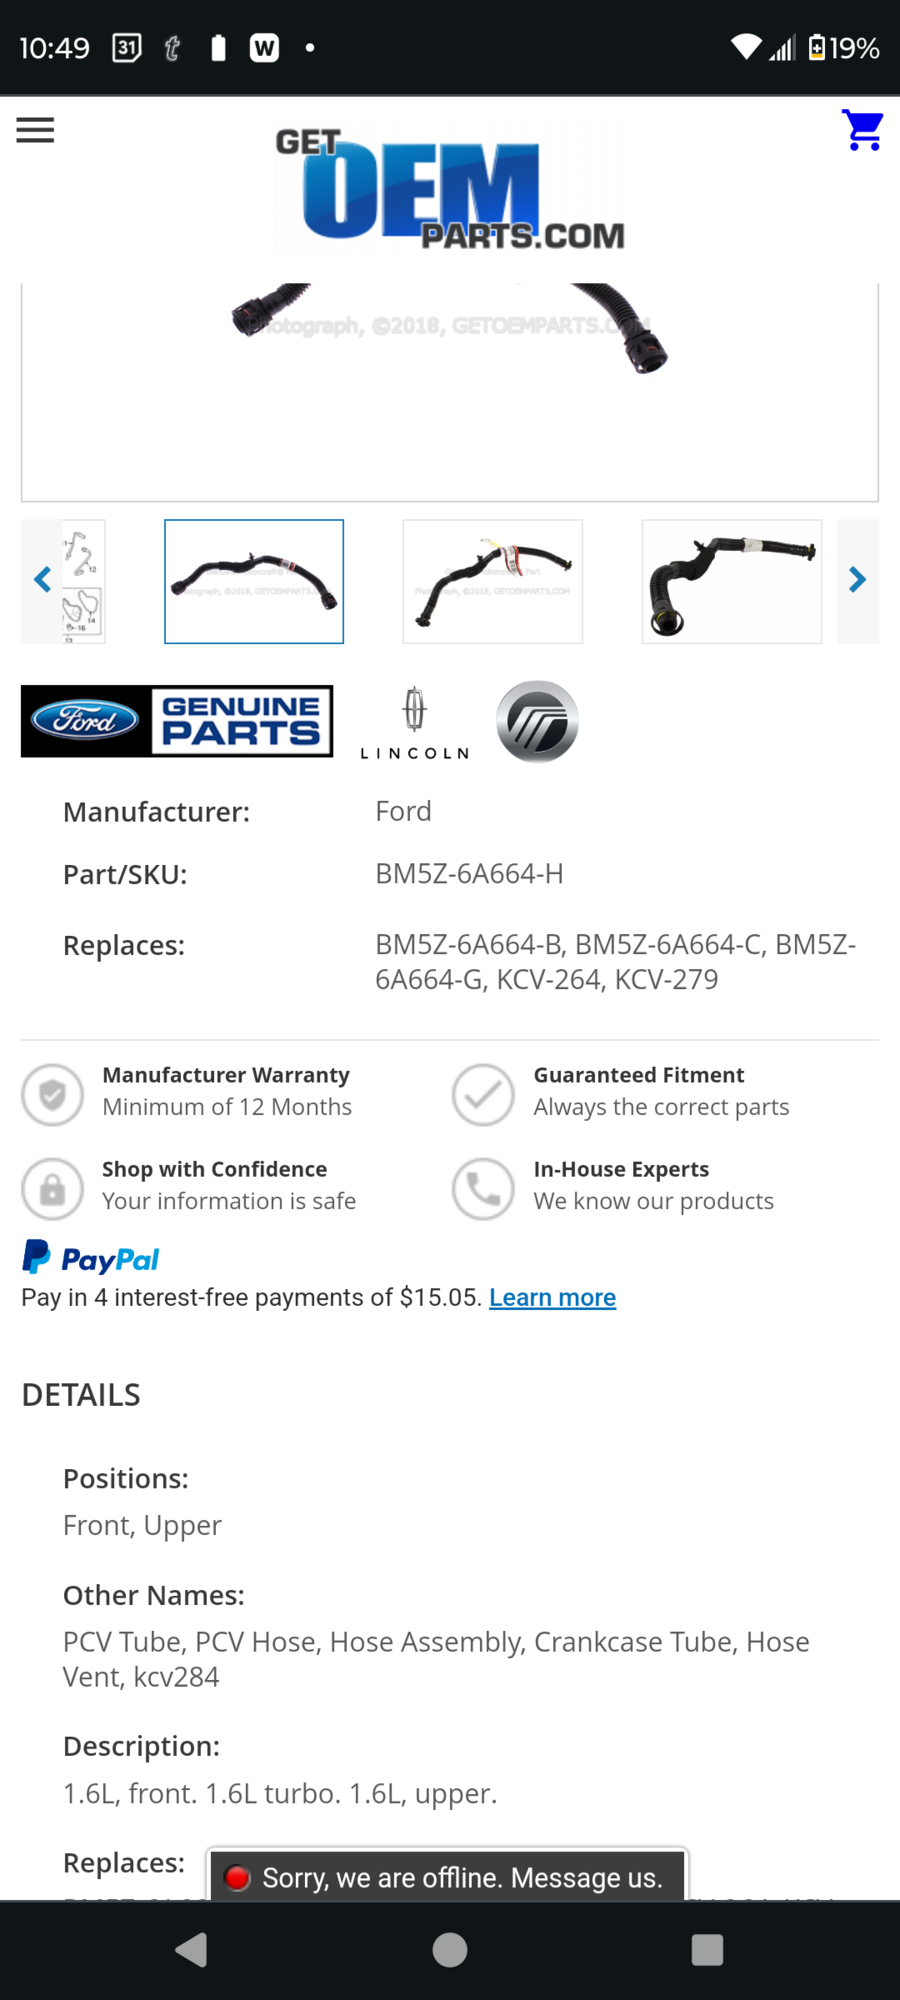This screenshot has width=900, height=2000.
Task: Tap the Manufacturer Warranty shield icon
Action: 52,1095
